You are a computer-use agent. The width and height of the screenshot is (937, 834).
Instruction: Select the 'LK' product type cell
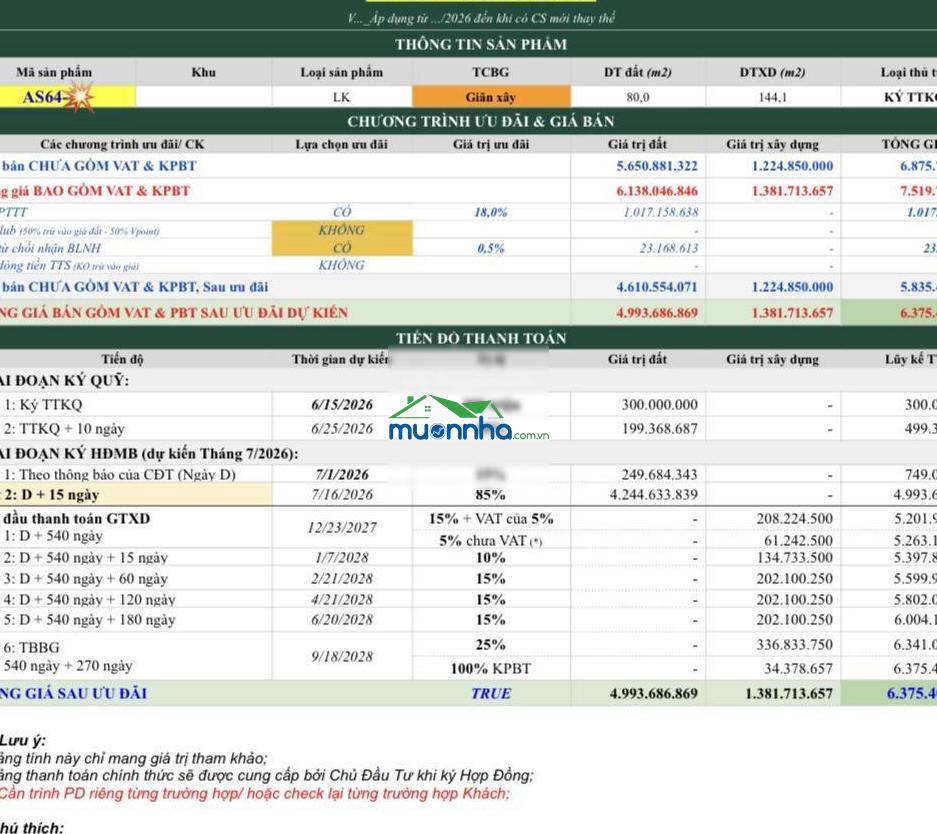coord(341,97)
